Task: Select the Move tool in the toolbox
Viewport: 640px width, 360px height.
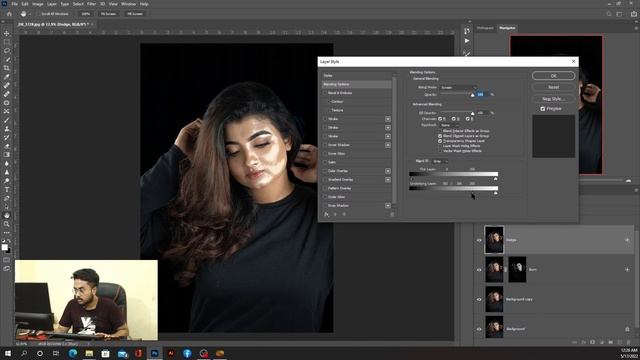Action: tap(7, 33)
